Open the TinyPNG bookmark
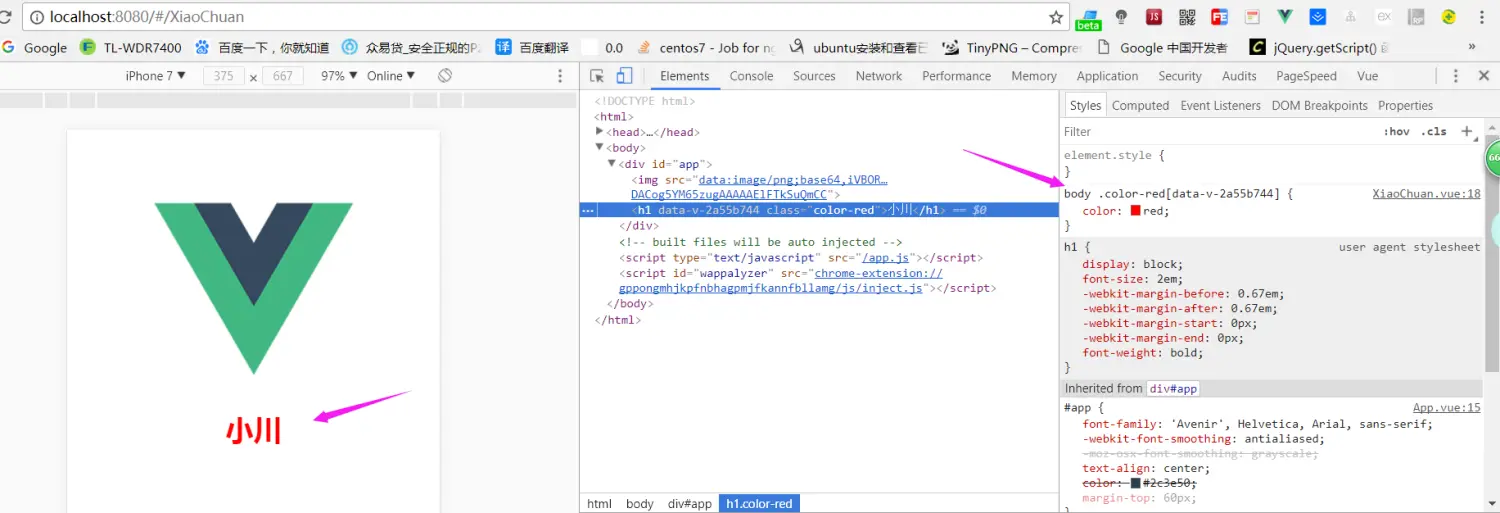 (1014, 47)
